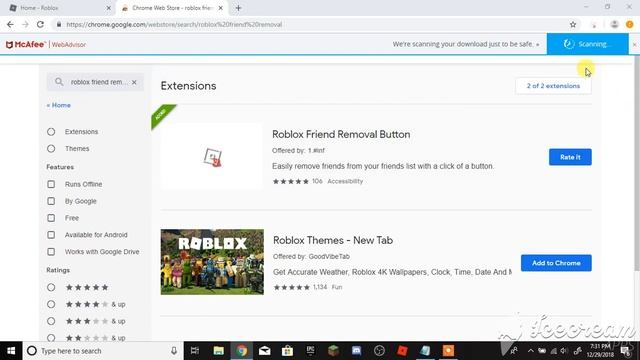The image size is (640, 360).
Task: Click 'Offered by: GoodVibeTab' text
Action: (x=311, y=257)
